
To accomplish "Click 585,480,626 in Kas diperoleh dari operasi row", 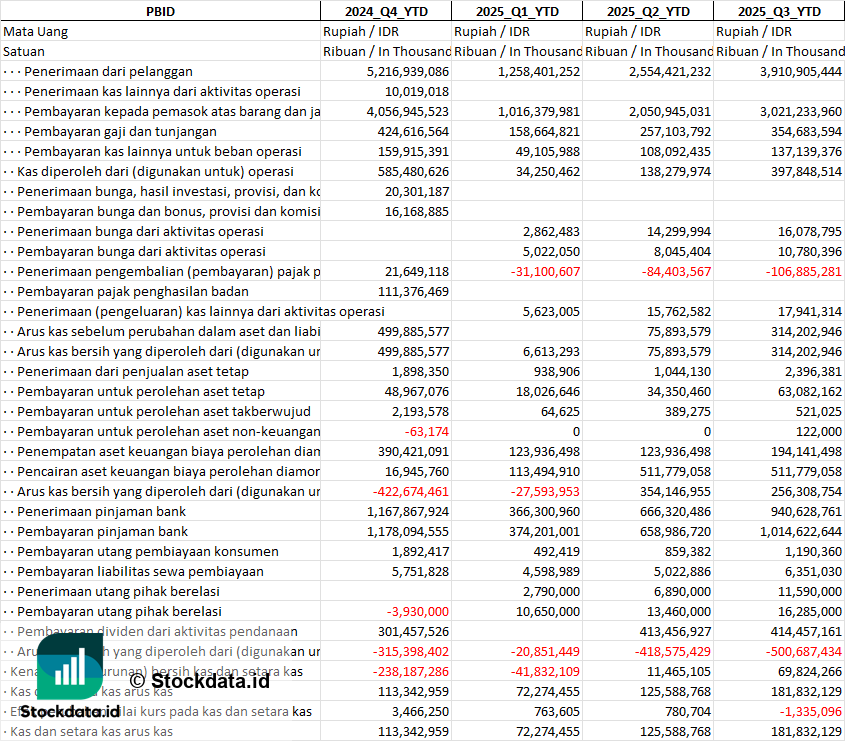I will (x=413, y=171).
